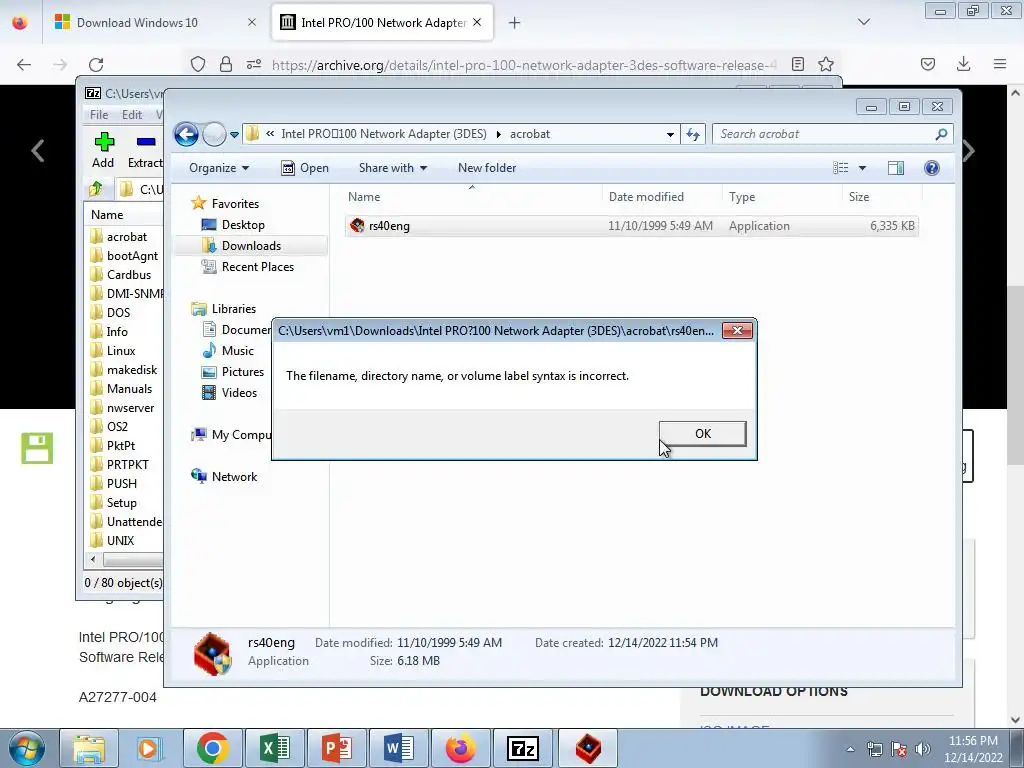Open Excel from the taskbar

tap(274, 748)
